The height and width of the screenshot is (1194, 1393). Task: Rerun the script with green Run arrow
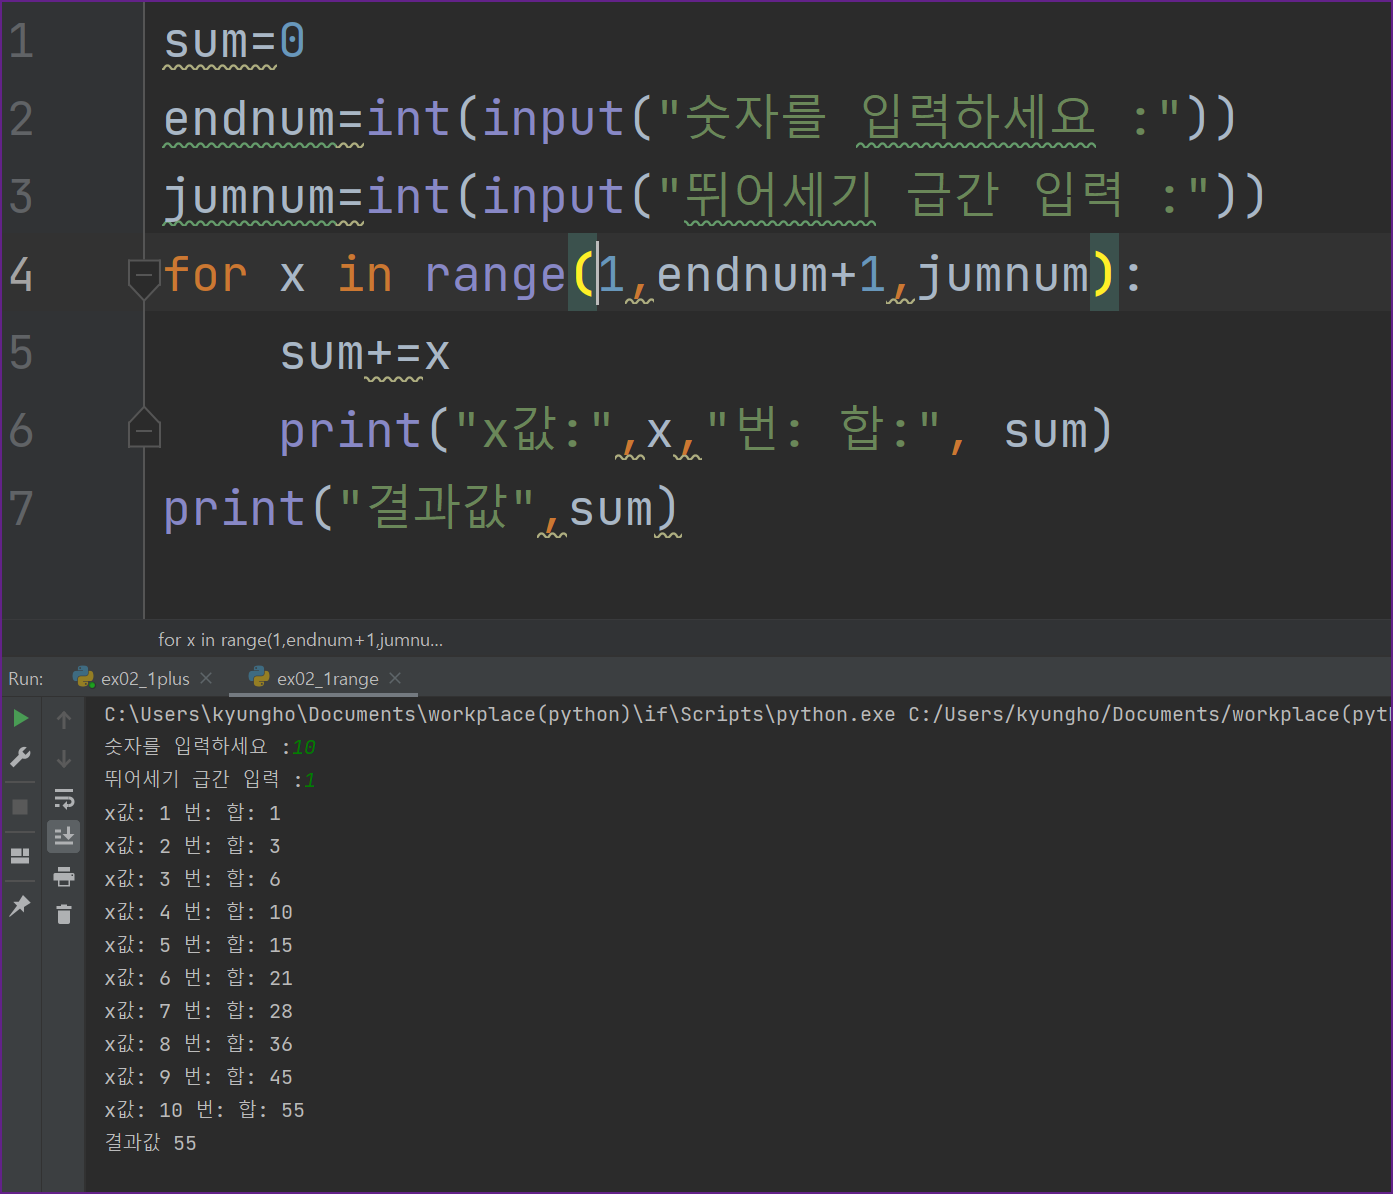tap(20, 718)
